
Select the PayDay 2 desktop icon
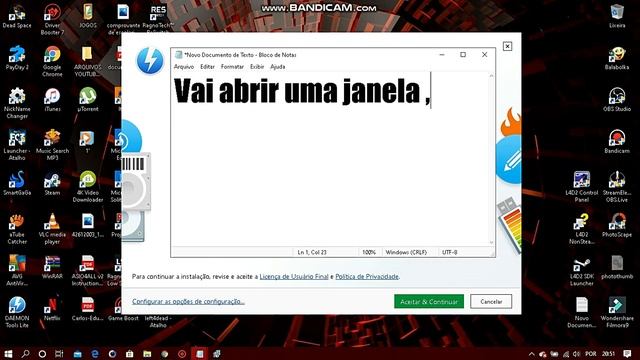[17, 58]
